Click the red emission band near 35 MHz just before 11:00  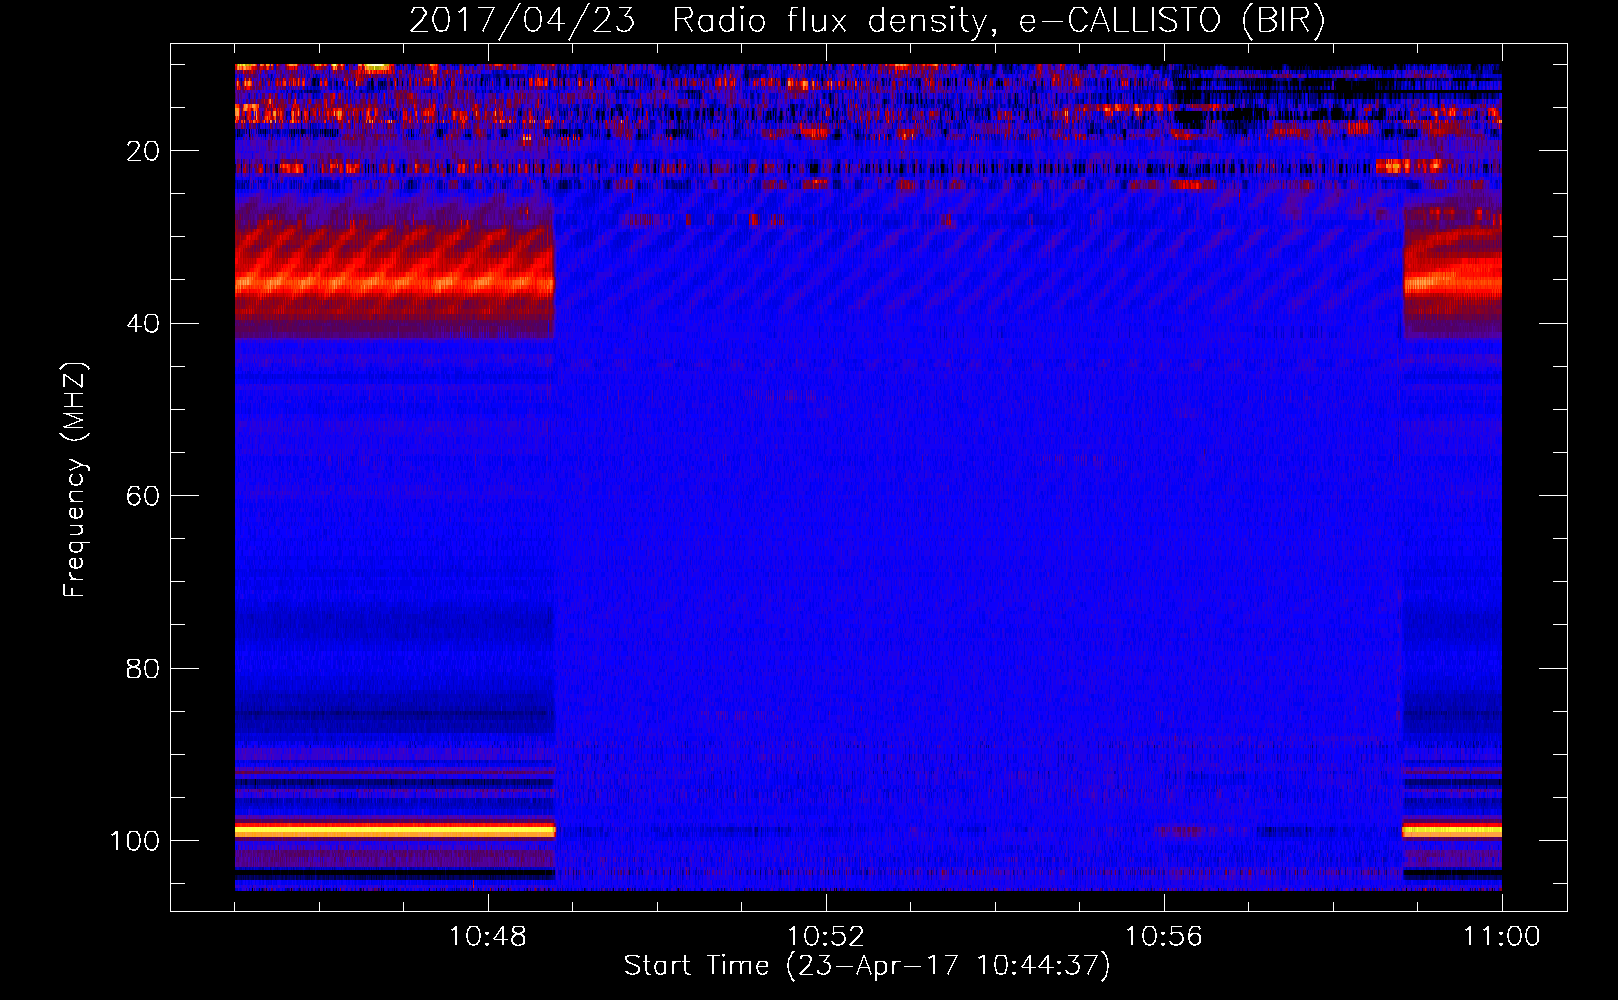point(1452,272)
